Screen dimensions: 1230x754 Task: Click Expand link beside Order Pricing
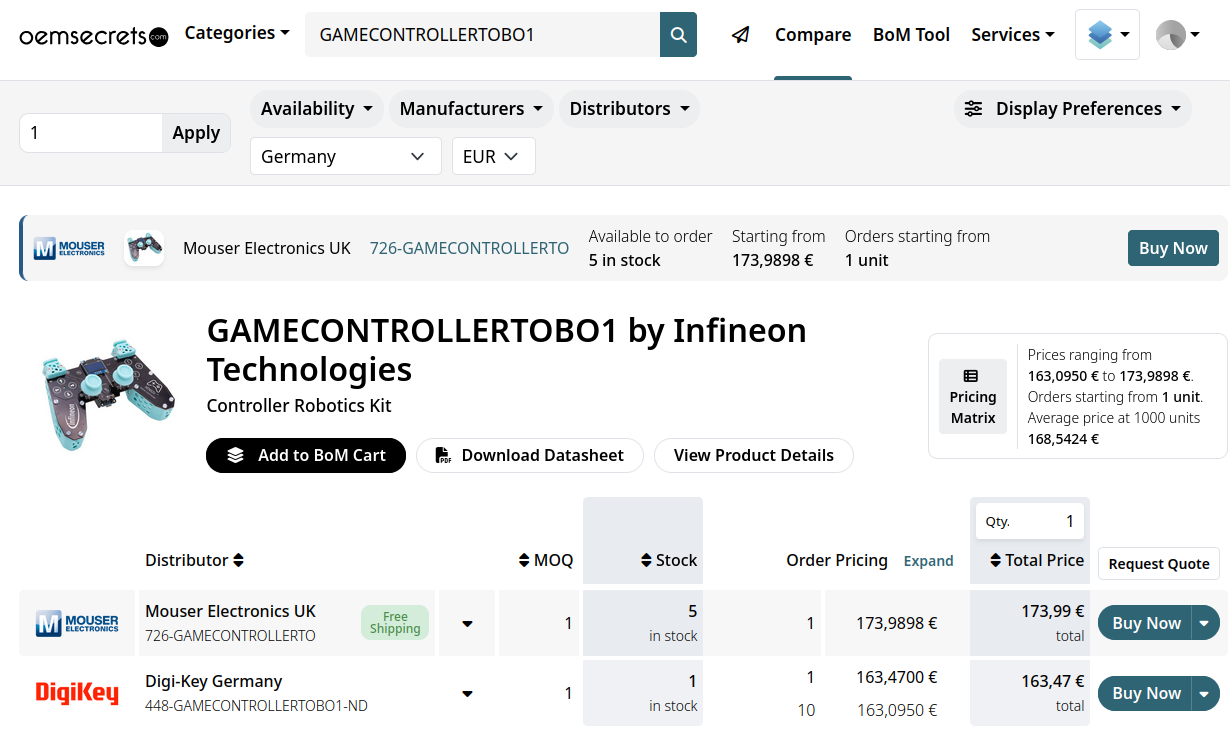point(928,561)
